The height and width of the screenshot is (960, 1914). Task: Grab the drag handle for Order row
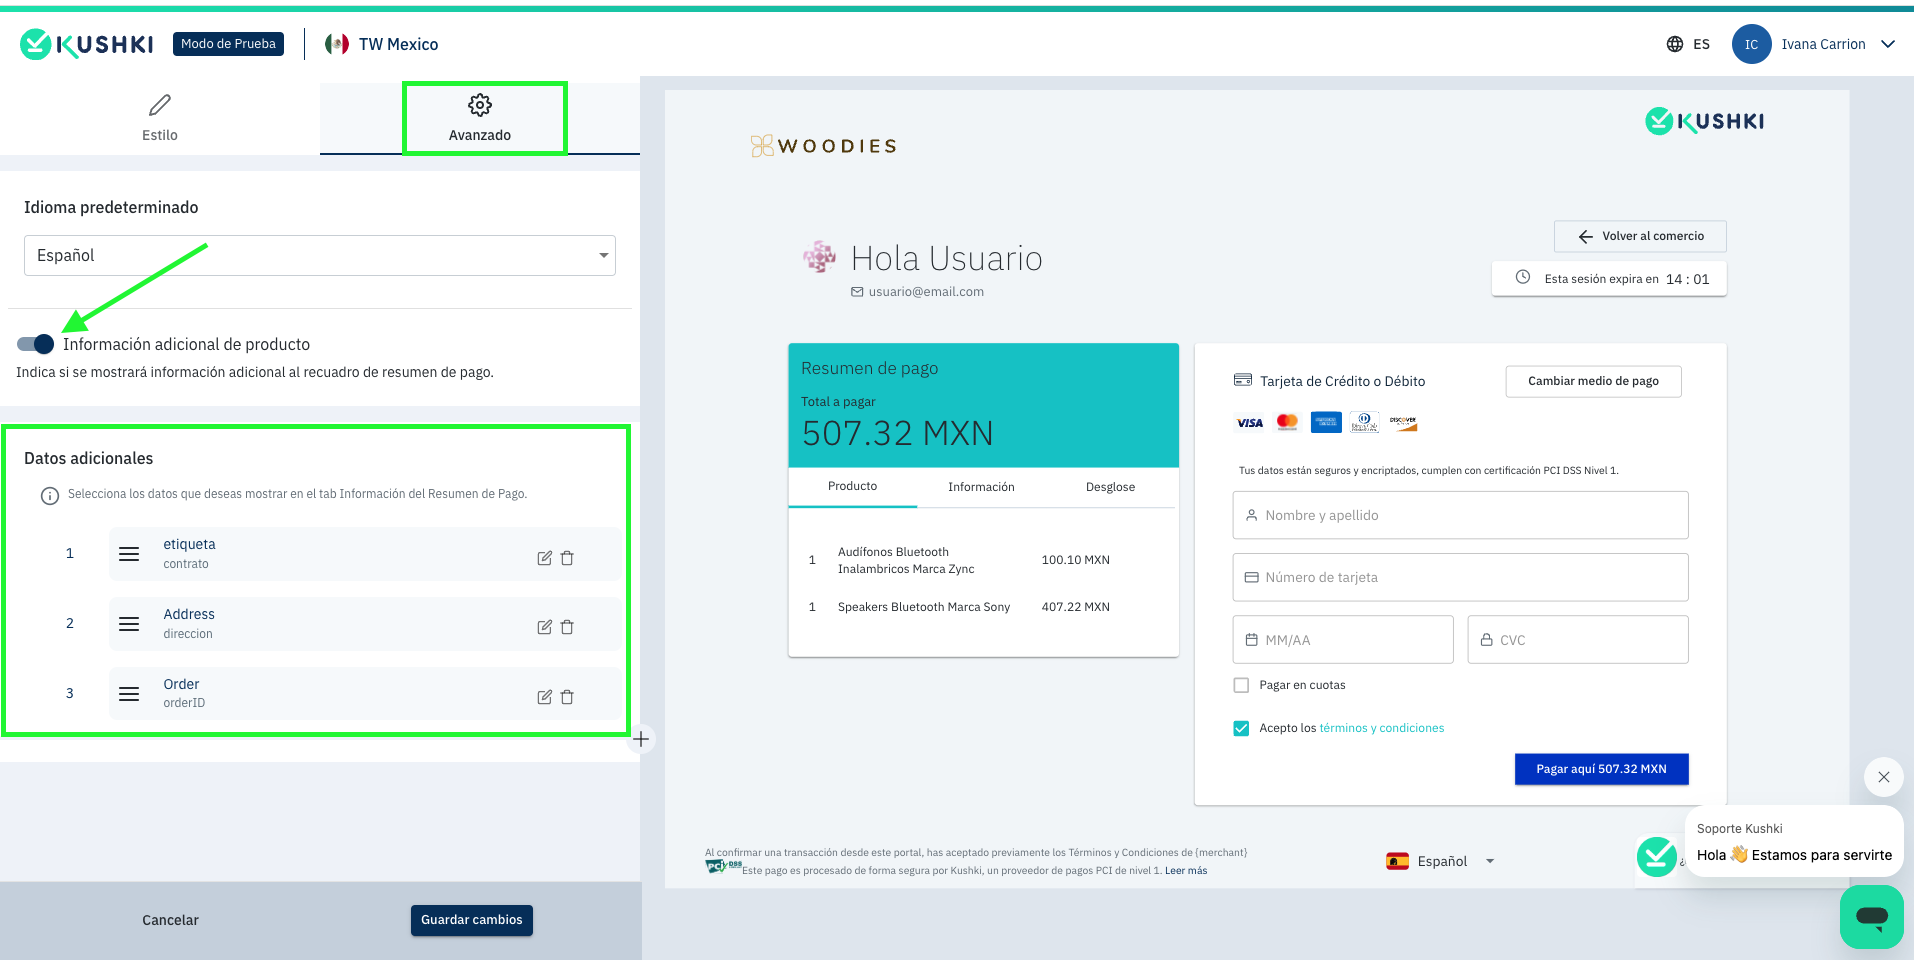click(x=129, y=694)
